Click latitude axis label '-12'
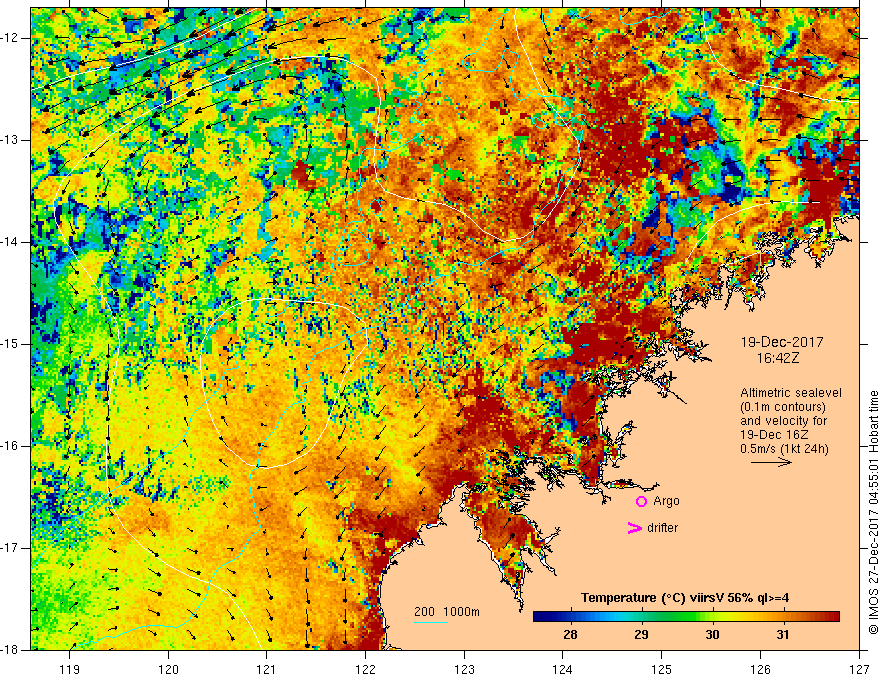The width and height of the screenshot is (880, 680). 10,38
